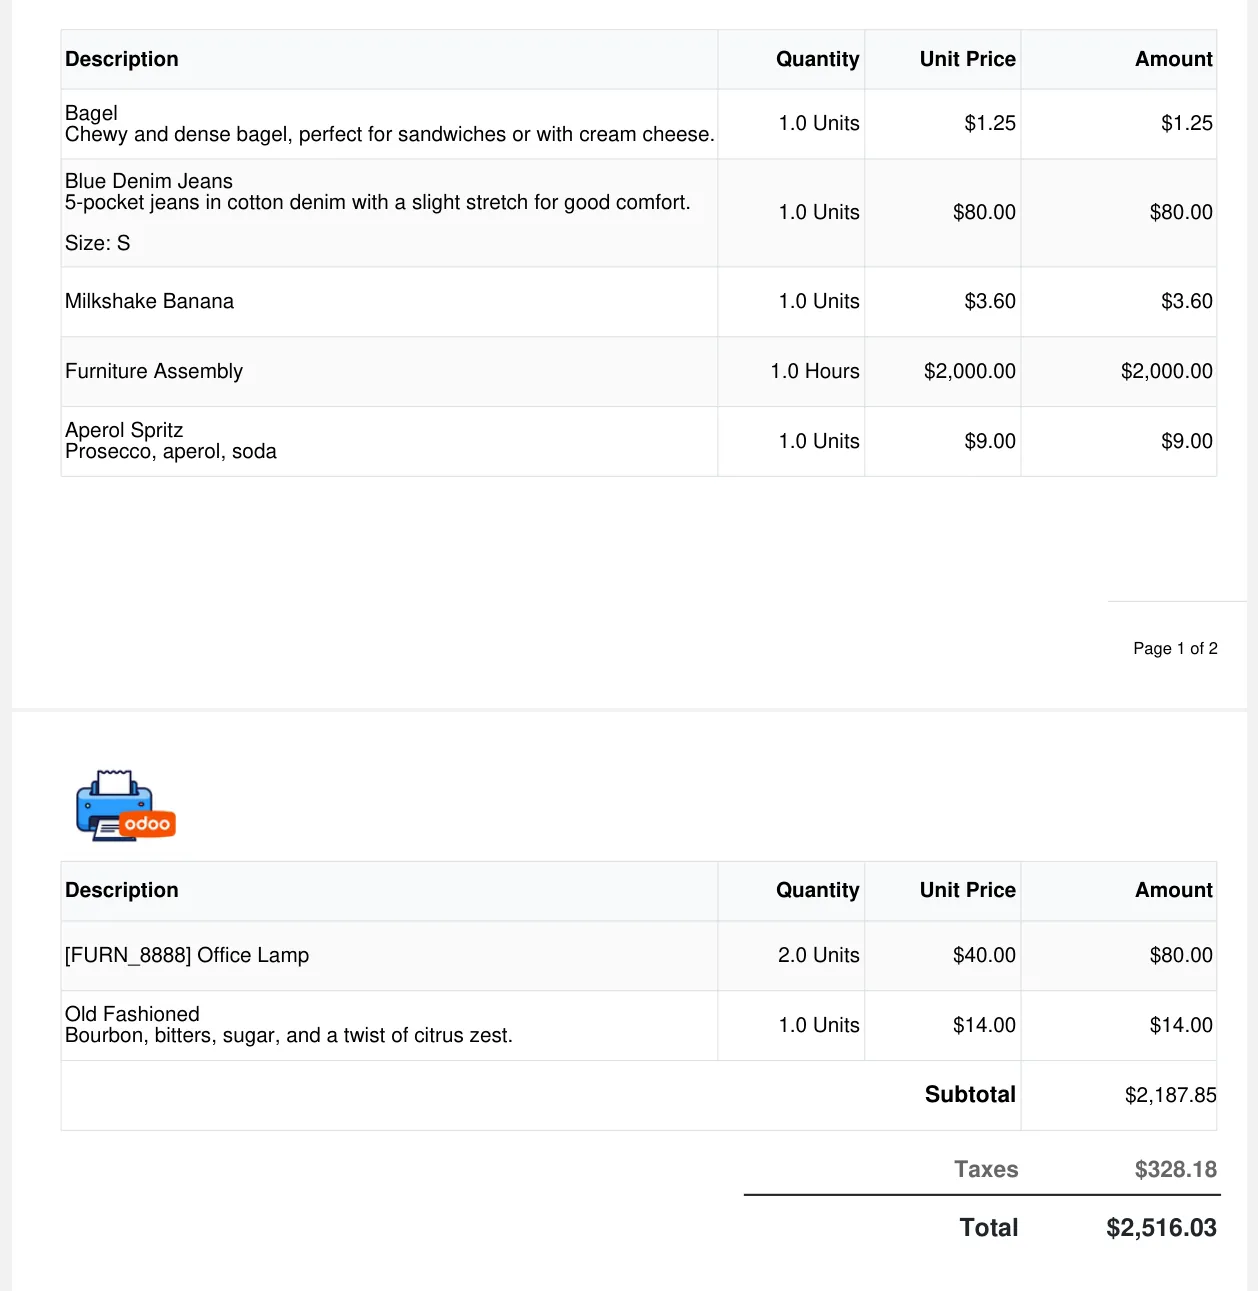Click the [FURN_8888] Office Lamp entry

(187, 955)
